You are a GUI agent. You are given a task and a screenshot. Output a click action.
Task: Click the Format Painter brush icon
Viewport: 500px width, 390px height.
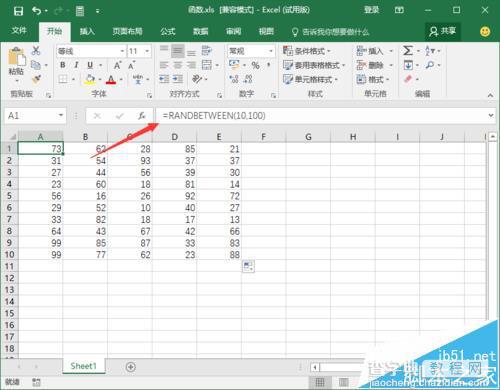tap(36, 79)
